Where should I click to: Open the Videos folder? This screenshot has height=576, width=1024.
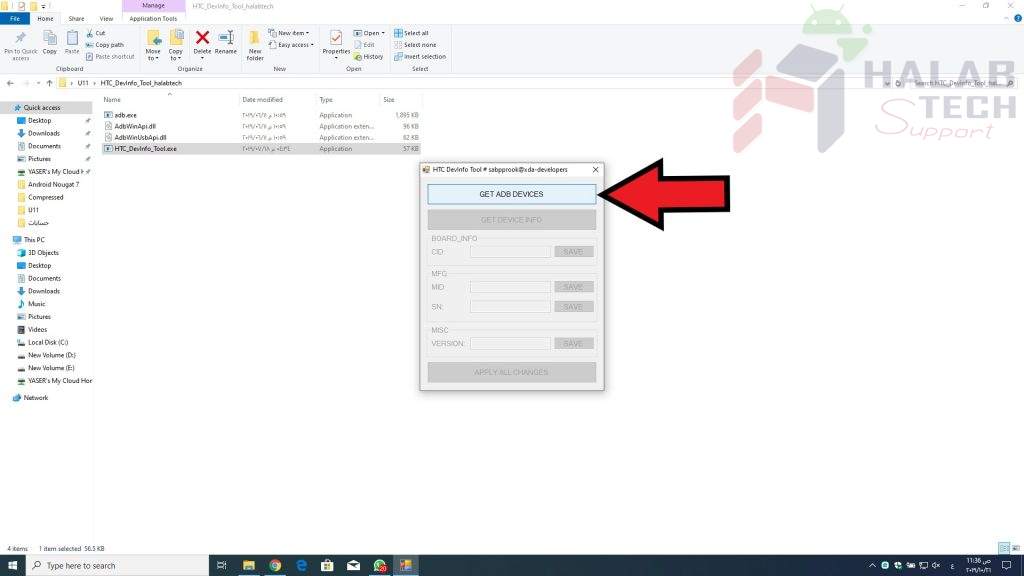37,329
